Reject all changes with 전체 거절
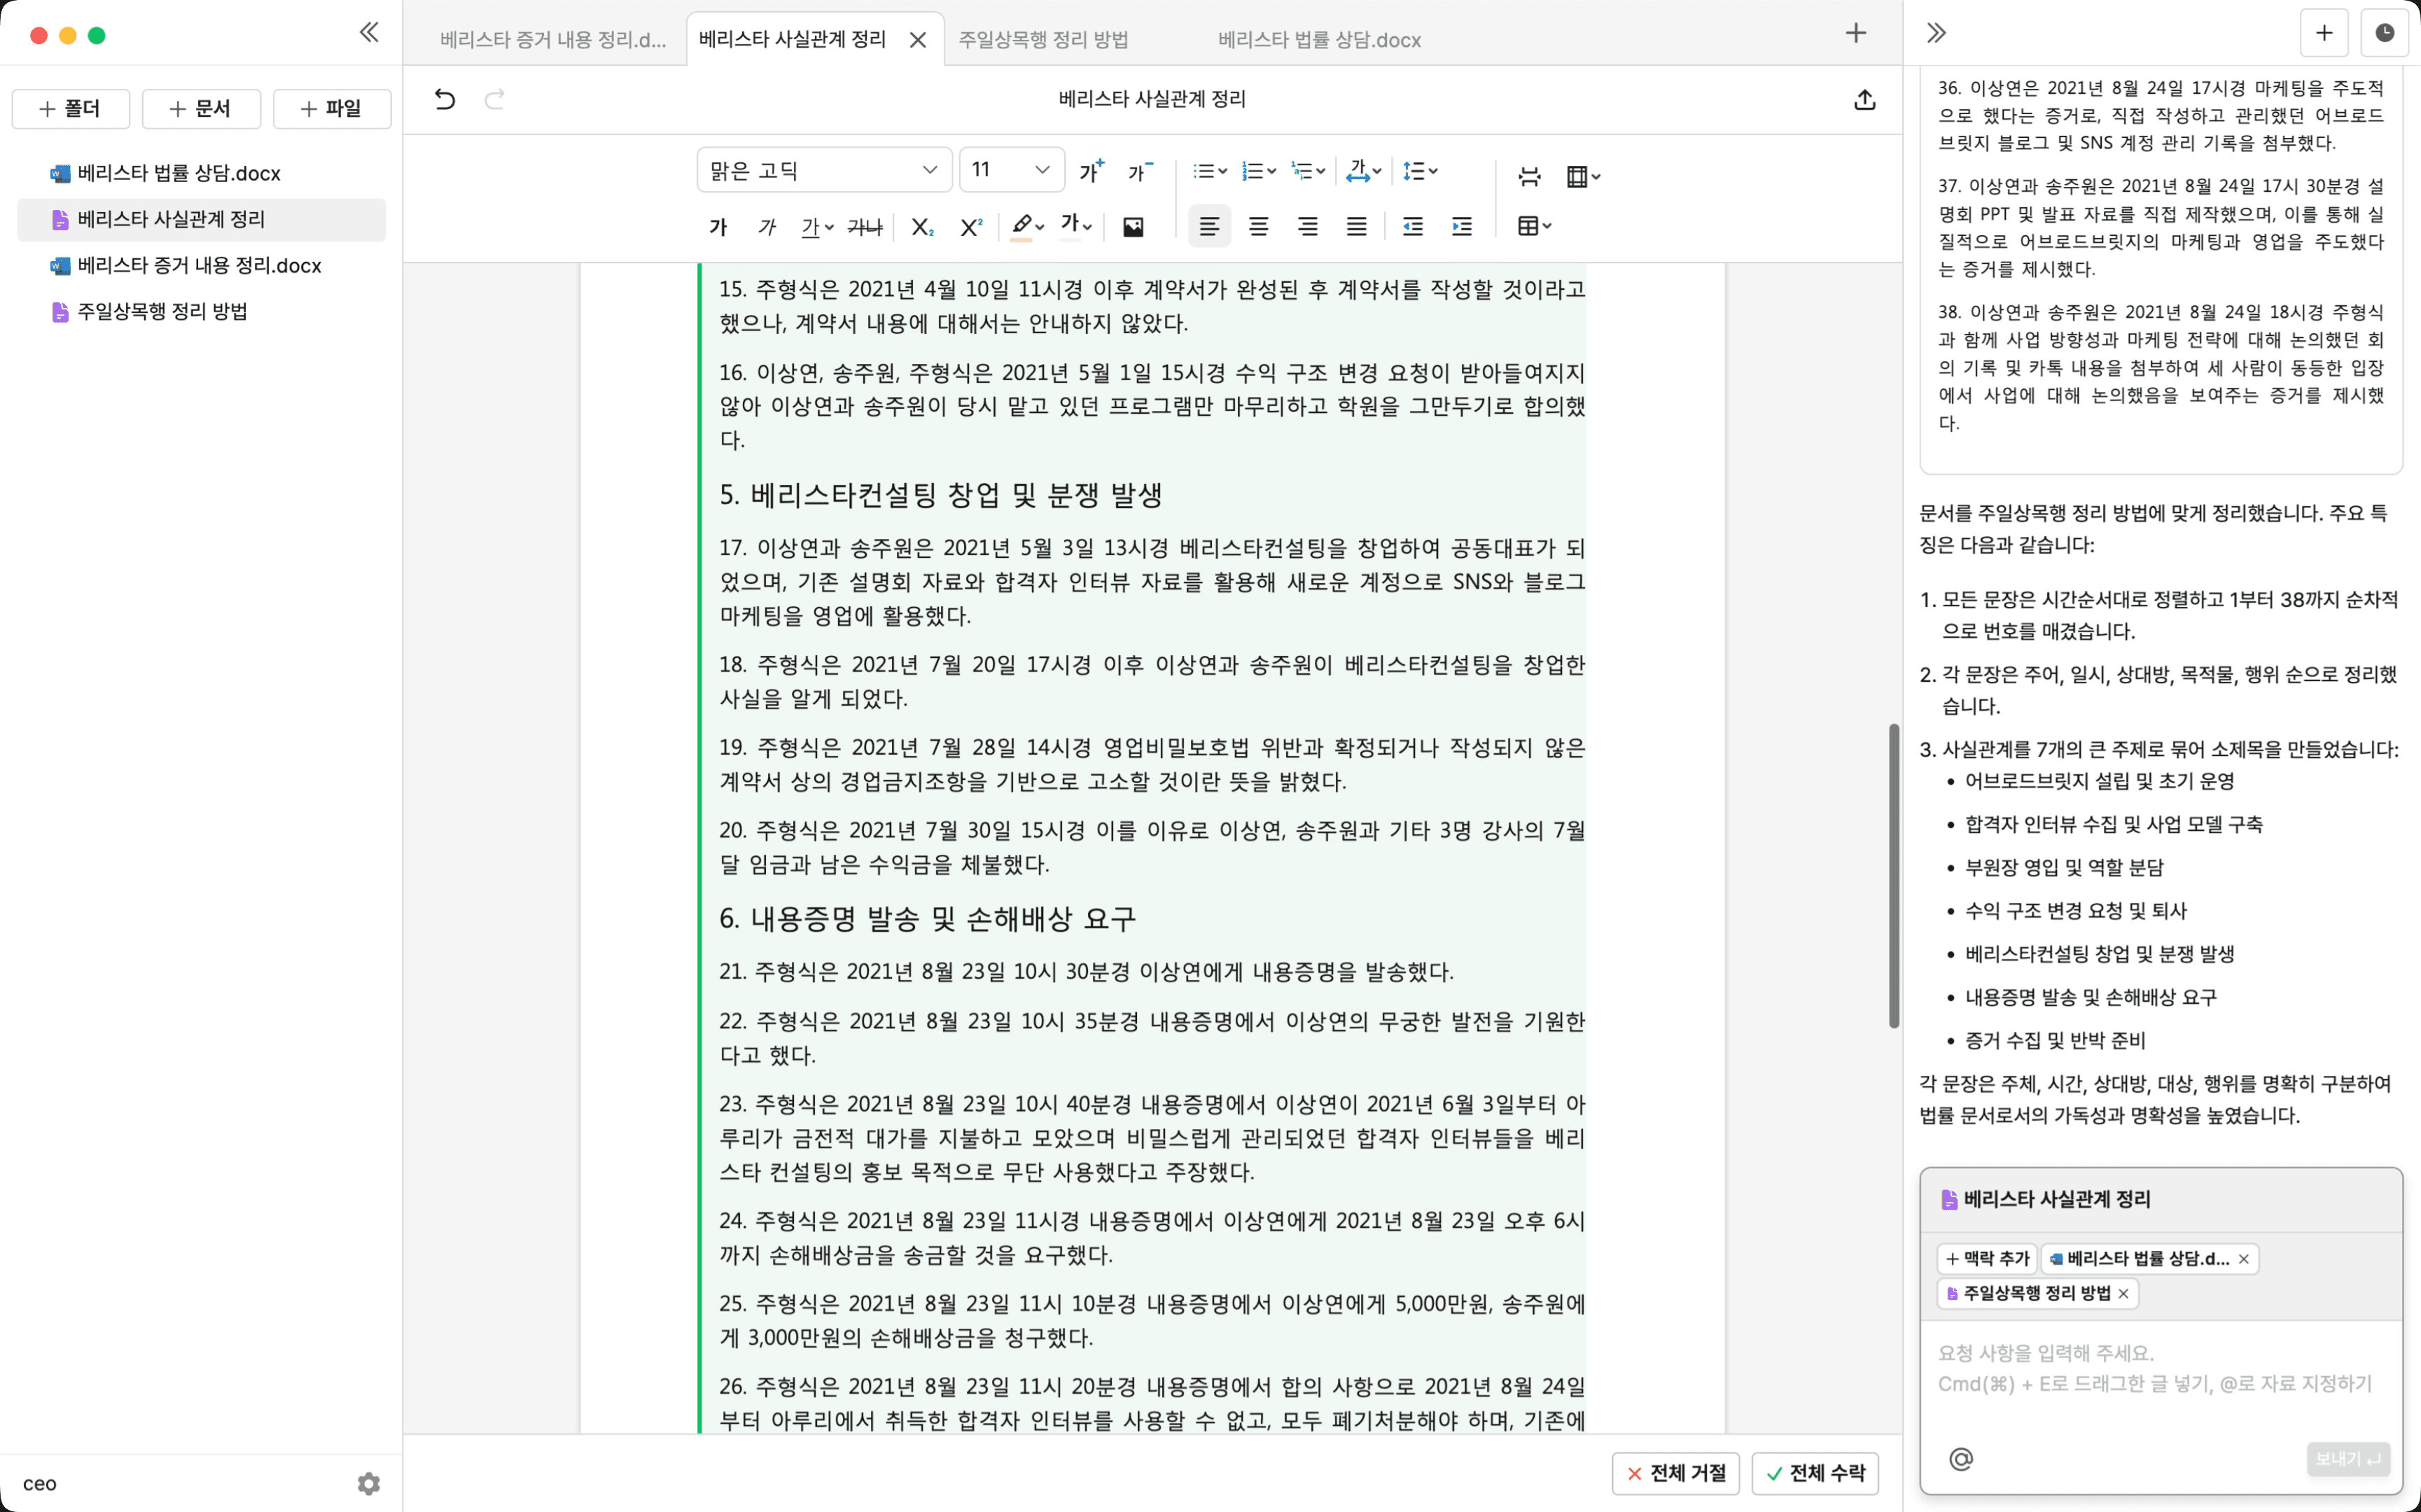2421x1512 pixels. (x=1675, y=1473)
